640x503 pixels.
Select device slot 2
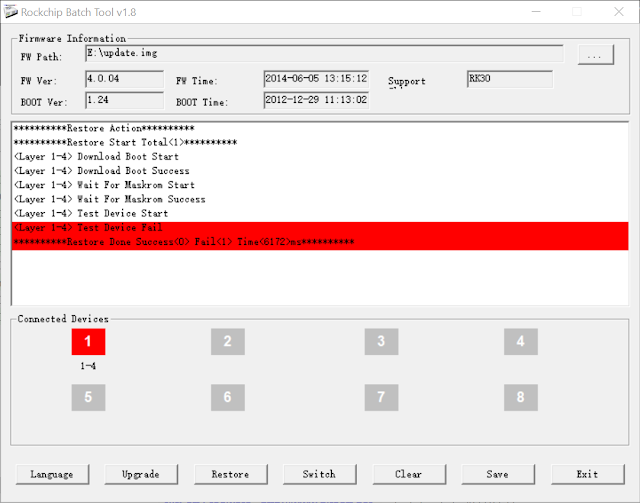[228, 342]
